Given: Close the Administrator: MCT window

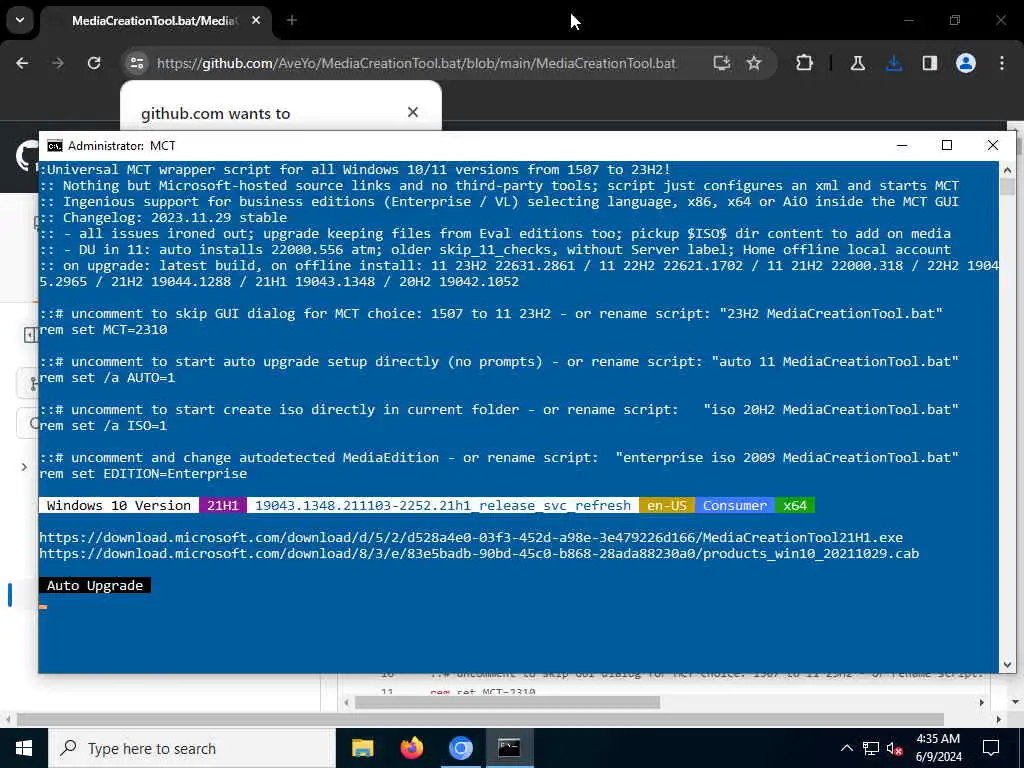Looking at the screenshot, I should pos(993,146).
